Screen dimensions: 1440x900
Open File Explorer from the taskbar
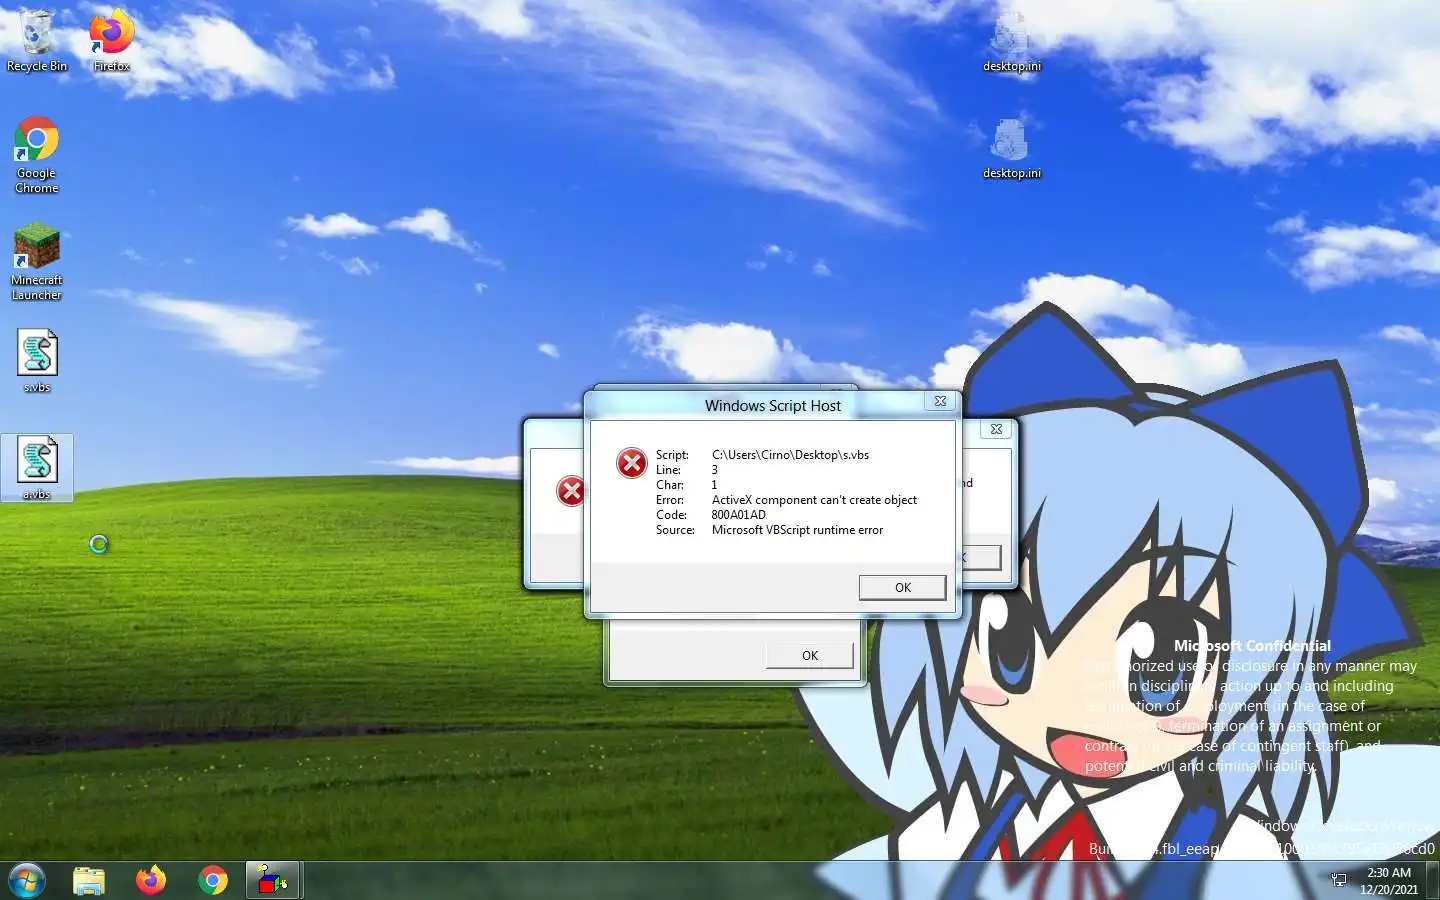coord(89,880)
